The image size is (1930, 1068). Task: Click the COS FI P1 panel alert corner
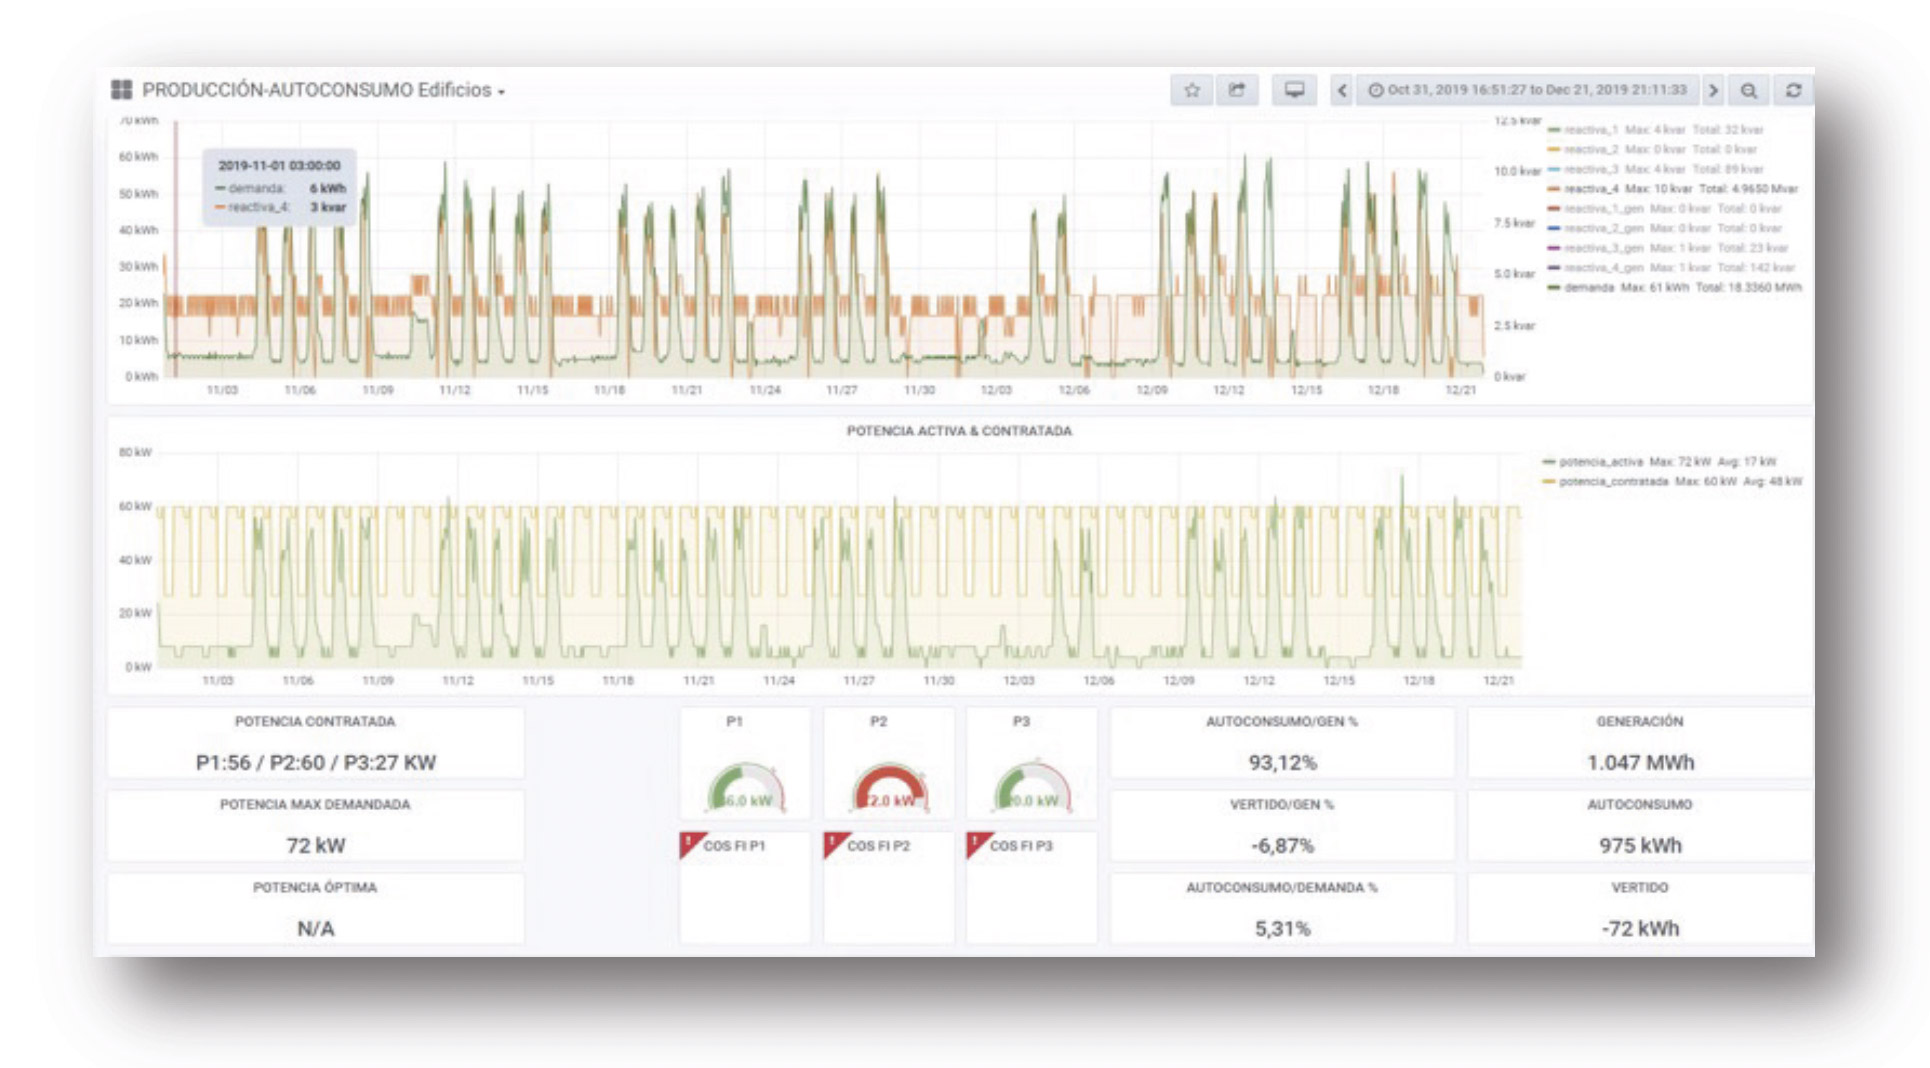tap(690, 843)
